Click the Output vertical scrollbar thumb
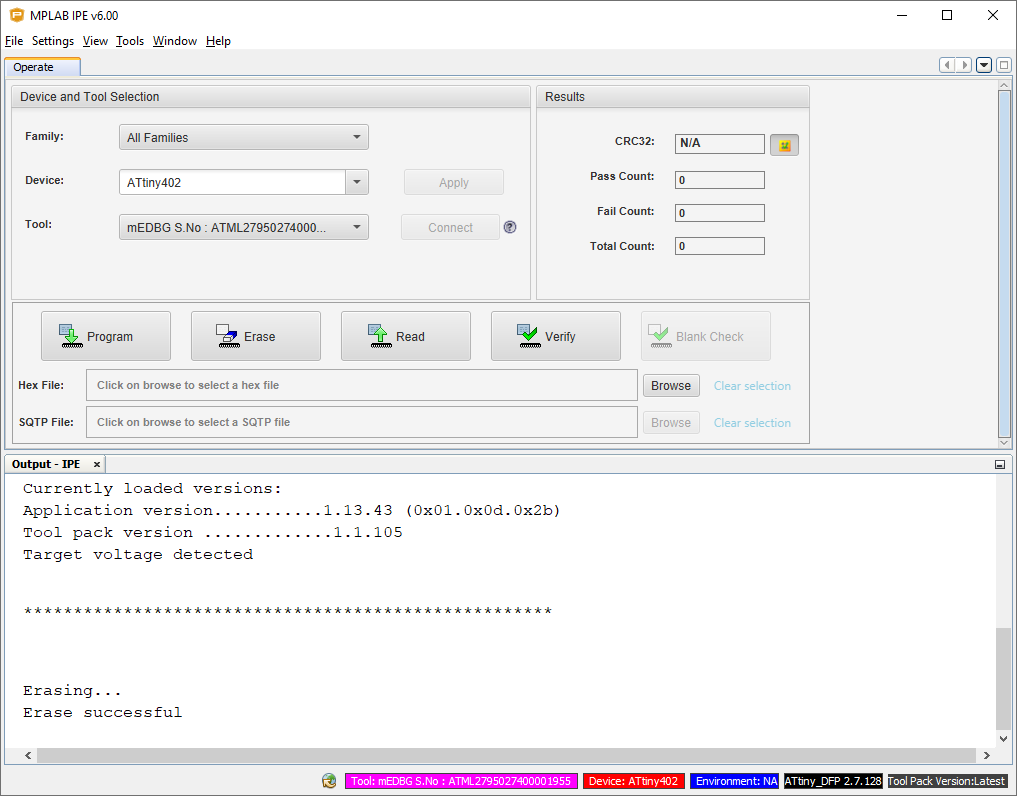Image resolution: width=1017 pixels, height=796 pixels. pyautogui.click(x=1003, y=679)
